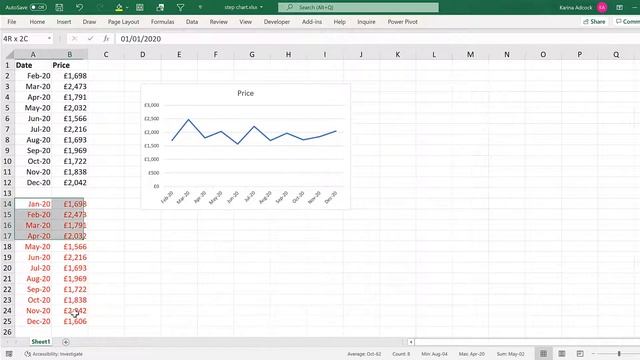Select row 13 header
This screenshot has height=360, width=640.
click(7, 193)
